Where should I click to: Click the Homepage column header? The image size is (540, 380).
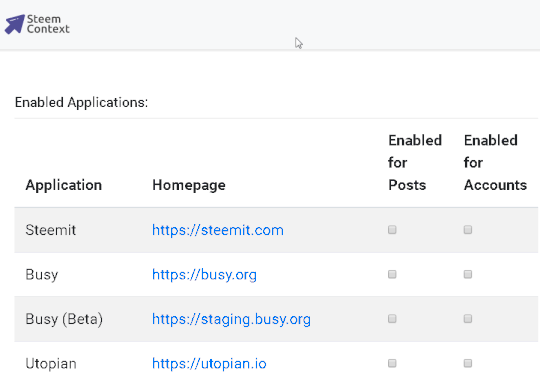[x=189, y=185]
